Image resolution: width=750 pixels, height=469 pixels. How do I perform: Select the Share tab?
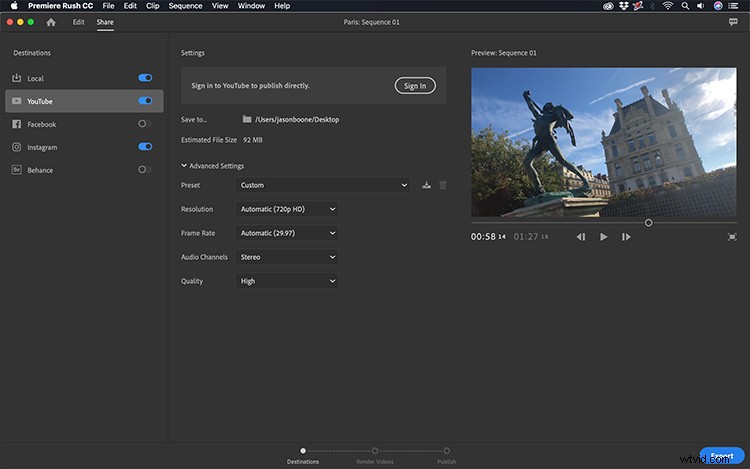click(105, 22)
